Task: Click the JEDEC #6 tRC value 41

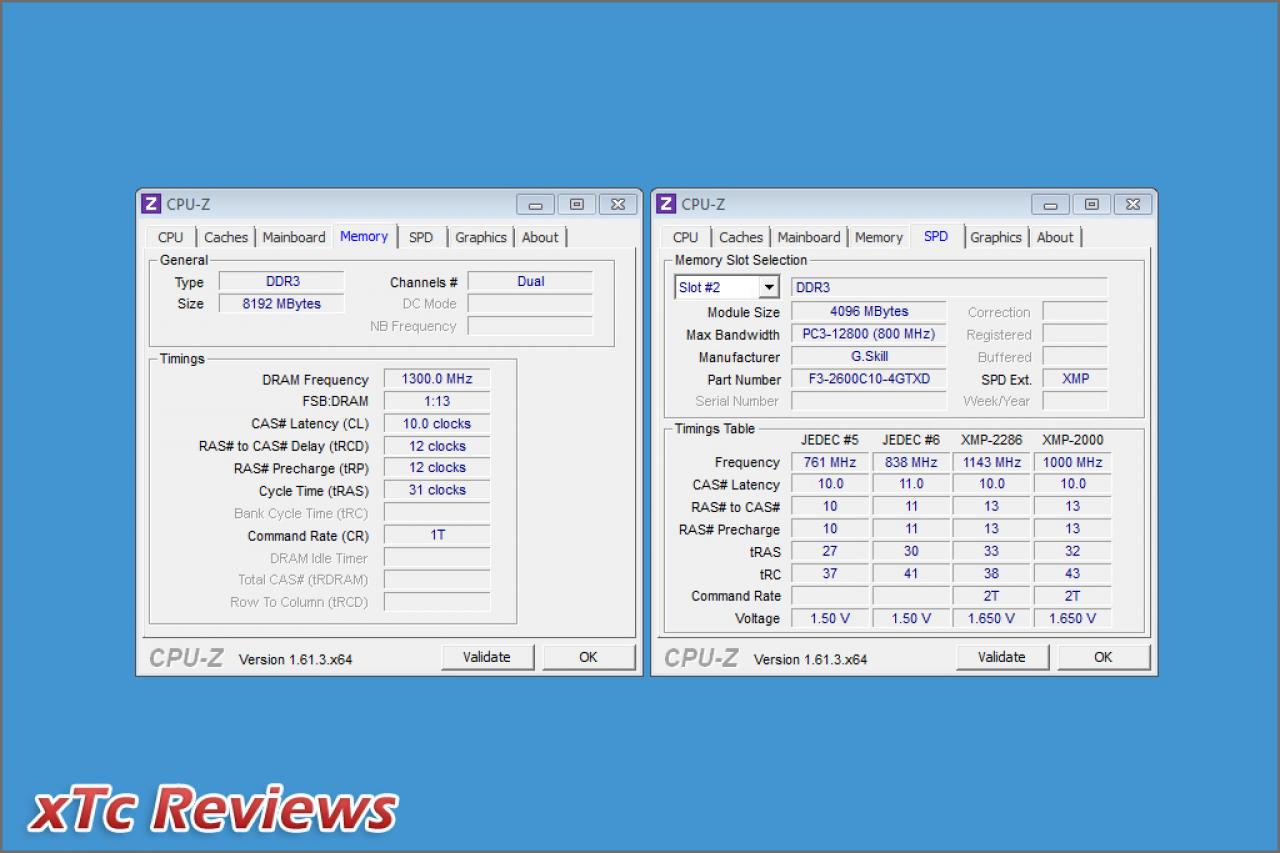Action: (x=911, y=573)
